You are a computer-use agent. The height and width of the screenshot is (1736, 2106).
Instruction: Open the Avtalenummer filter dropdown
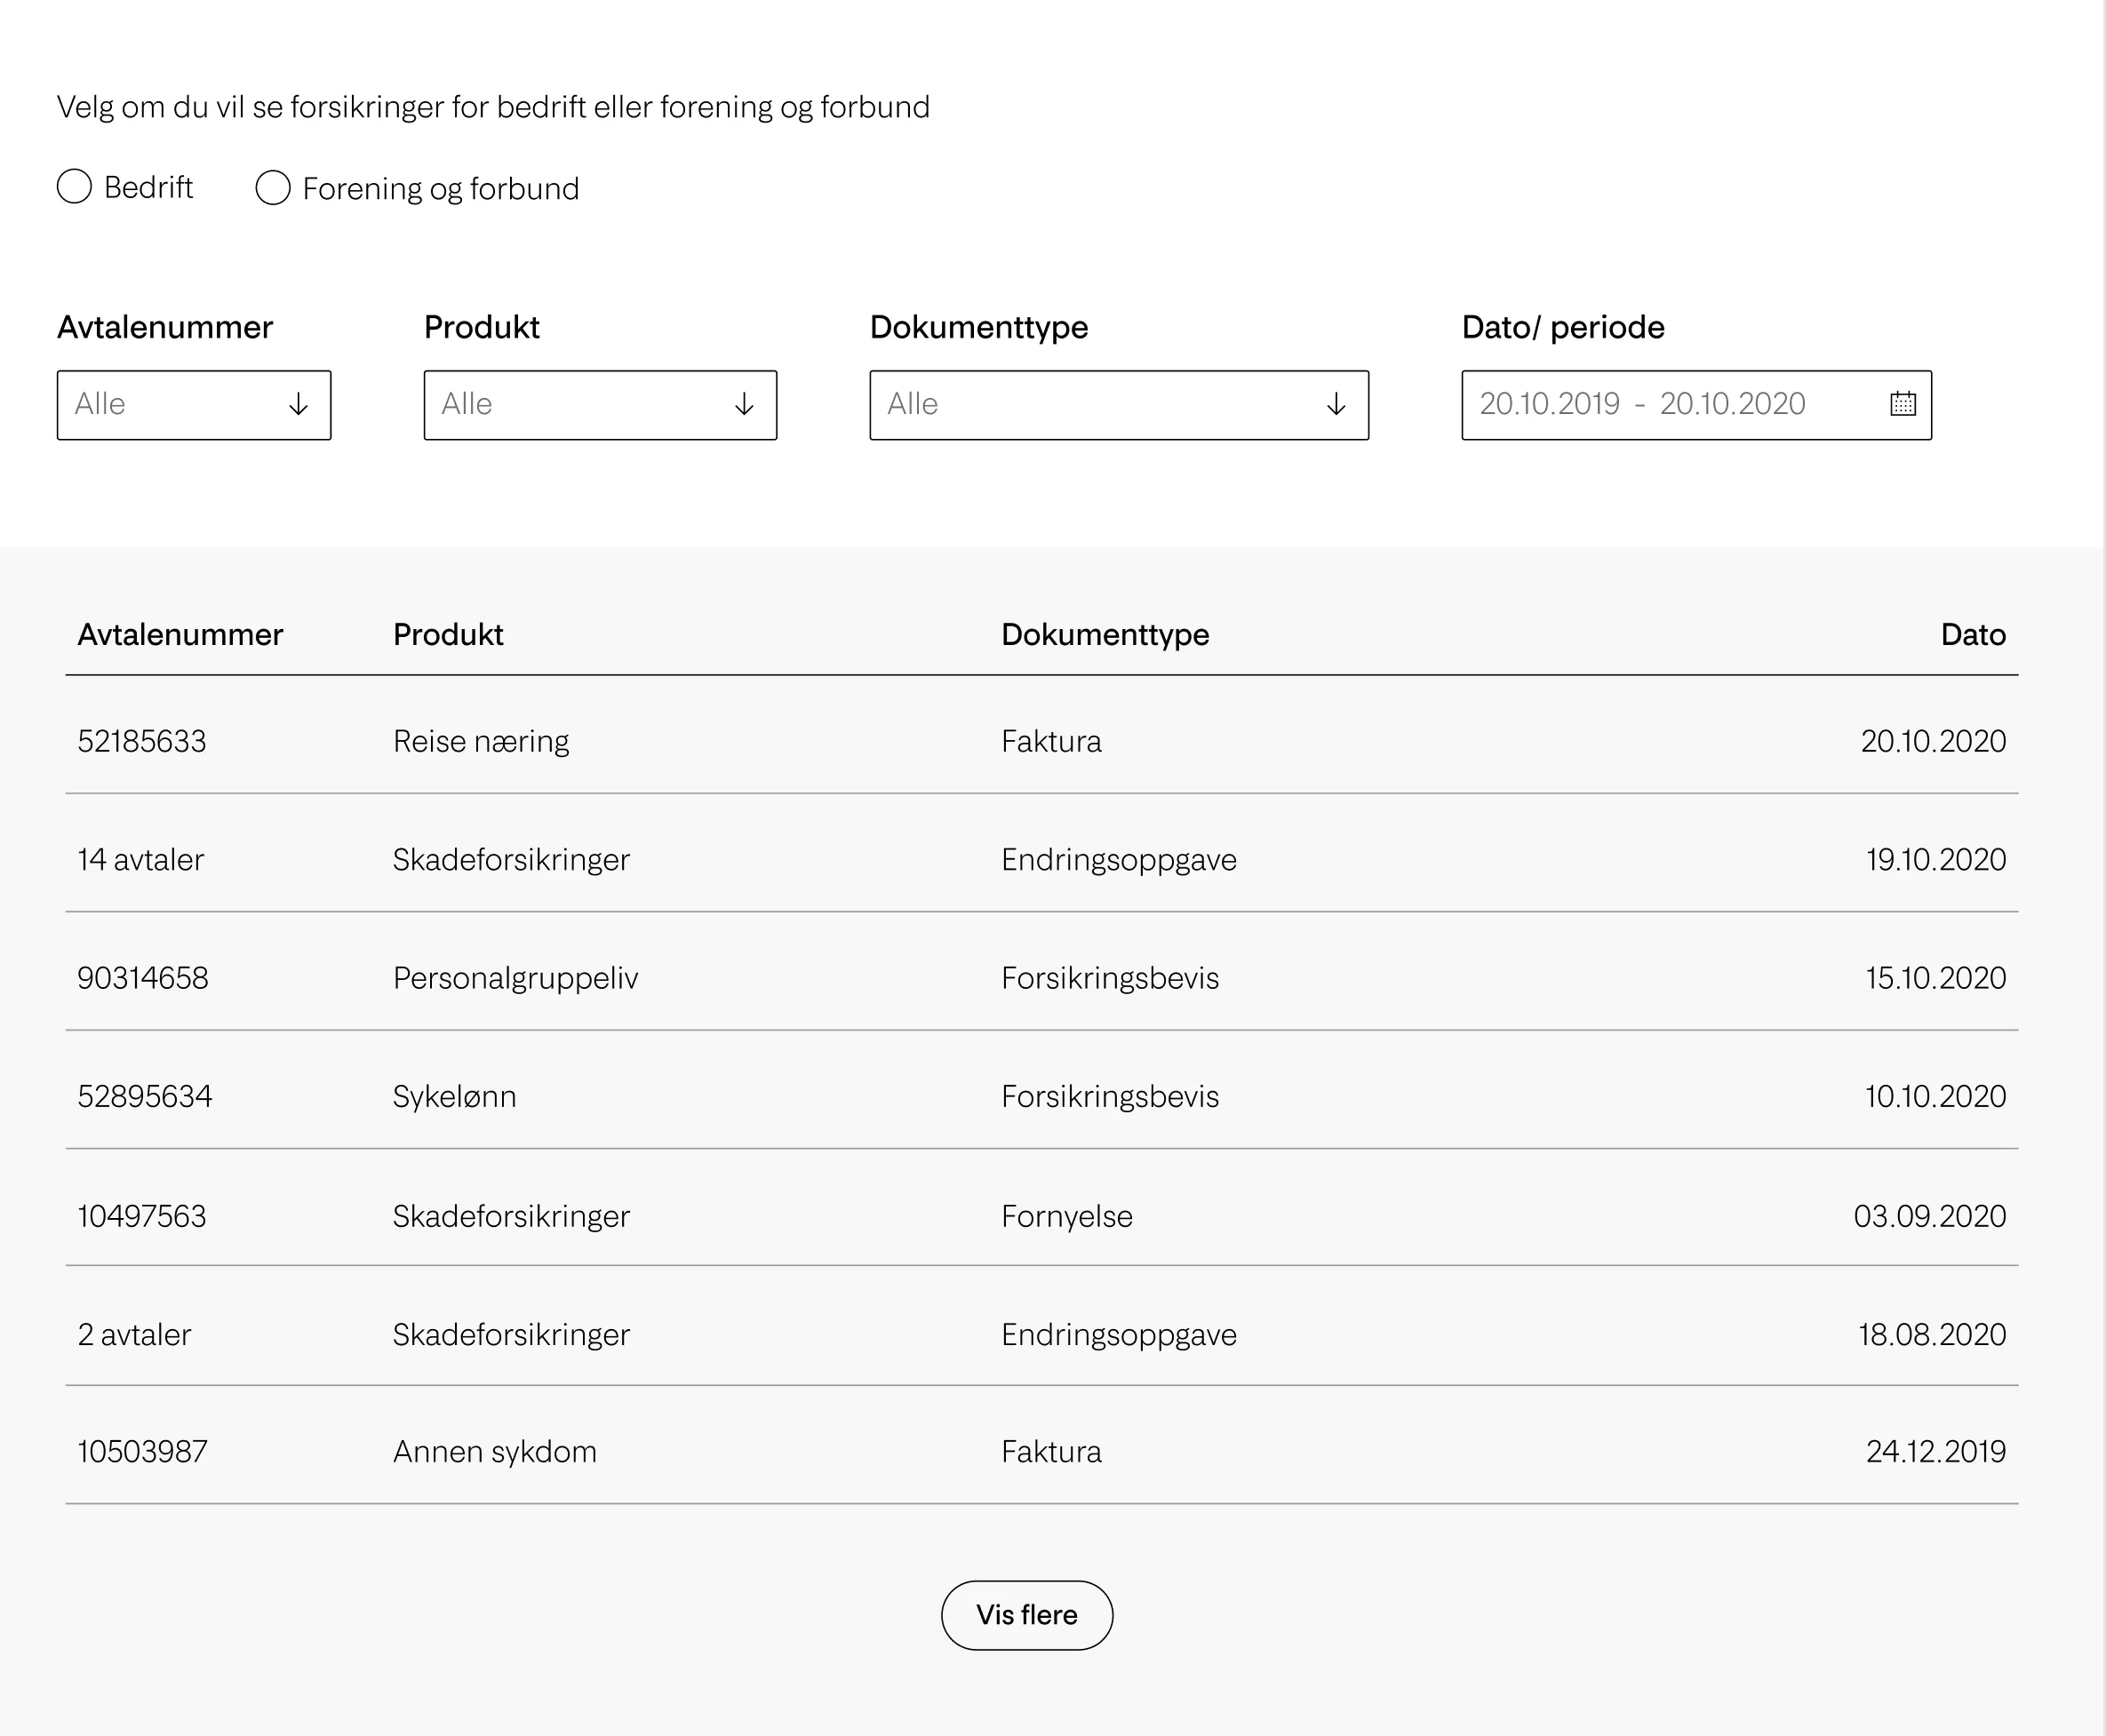point(194,405)
